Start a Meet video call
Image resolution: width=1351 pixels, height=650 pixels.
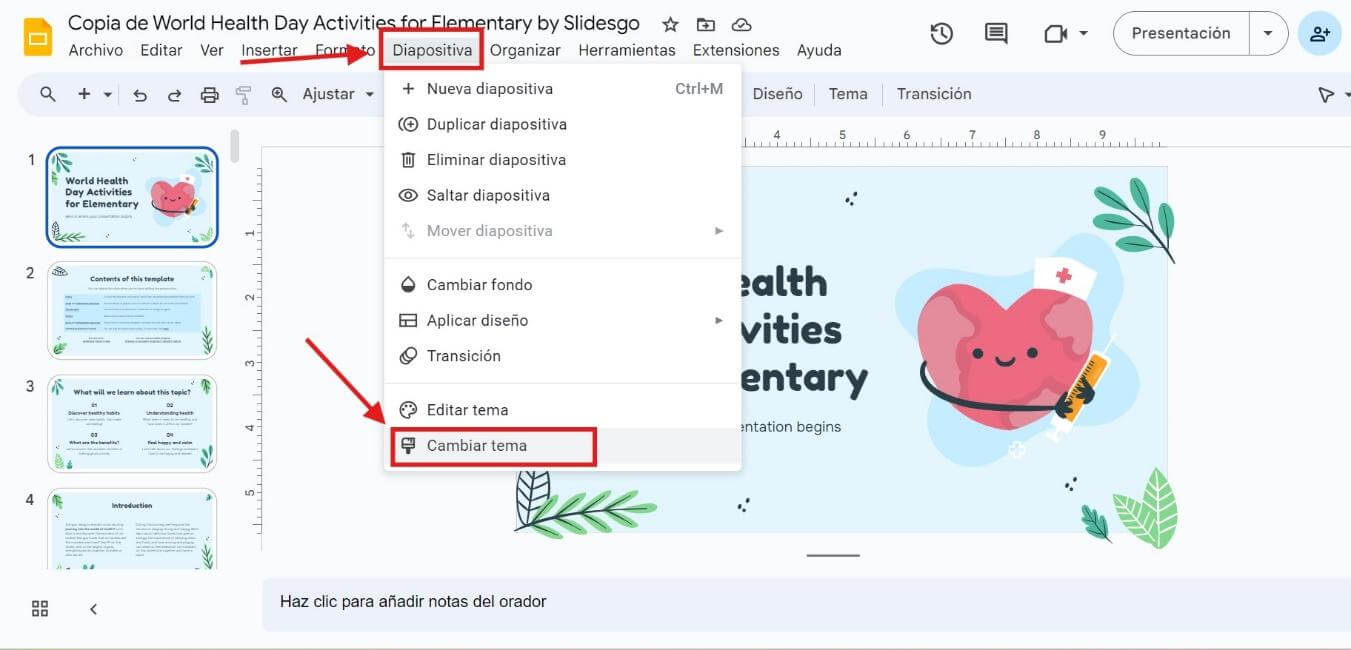1057,33
